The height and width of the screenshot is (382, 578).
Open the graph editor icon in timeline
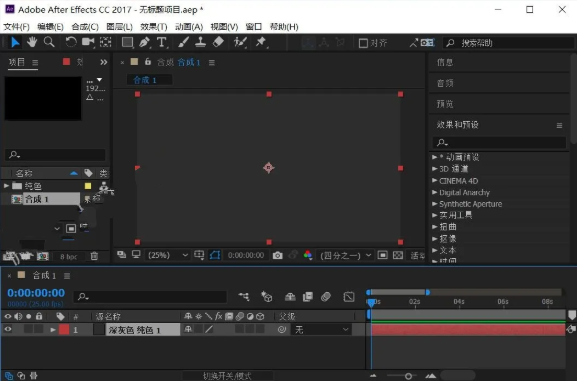click(x=349, y=296)
